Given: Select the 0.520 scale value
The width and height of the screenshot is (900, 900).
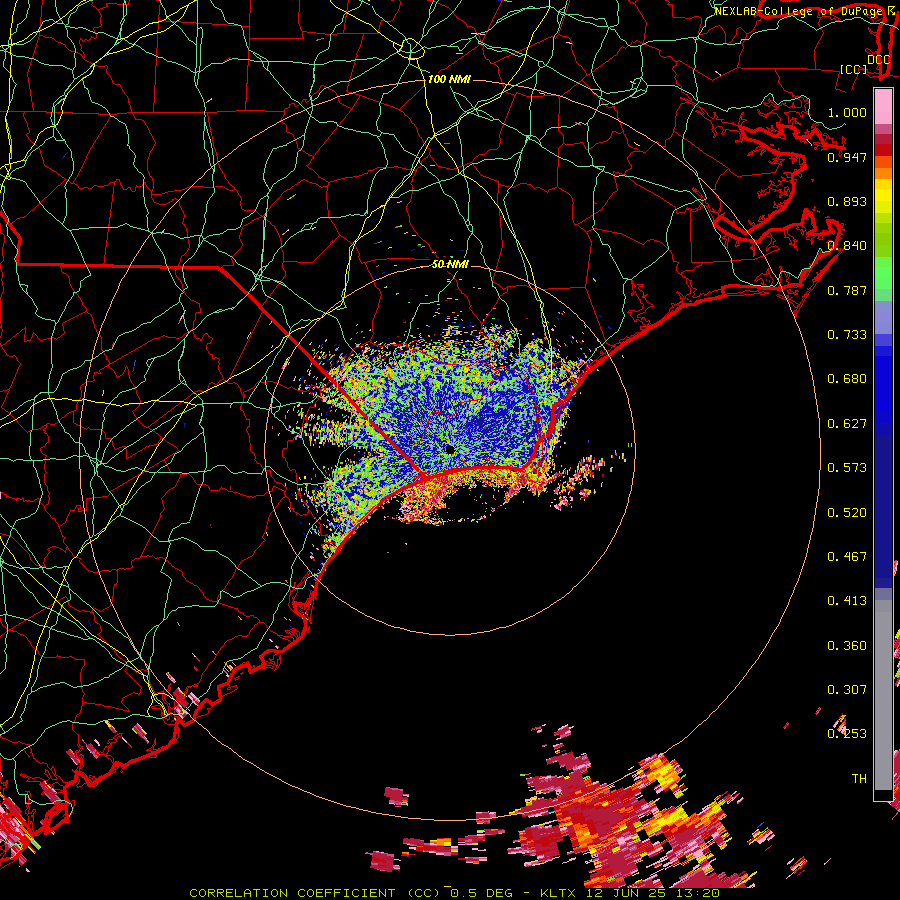Looking at the screenshot, I should tap(847, 513).
